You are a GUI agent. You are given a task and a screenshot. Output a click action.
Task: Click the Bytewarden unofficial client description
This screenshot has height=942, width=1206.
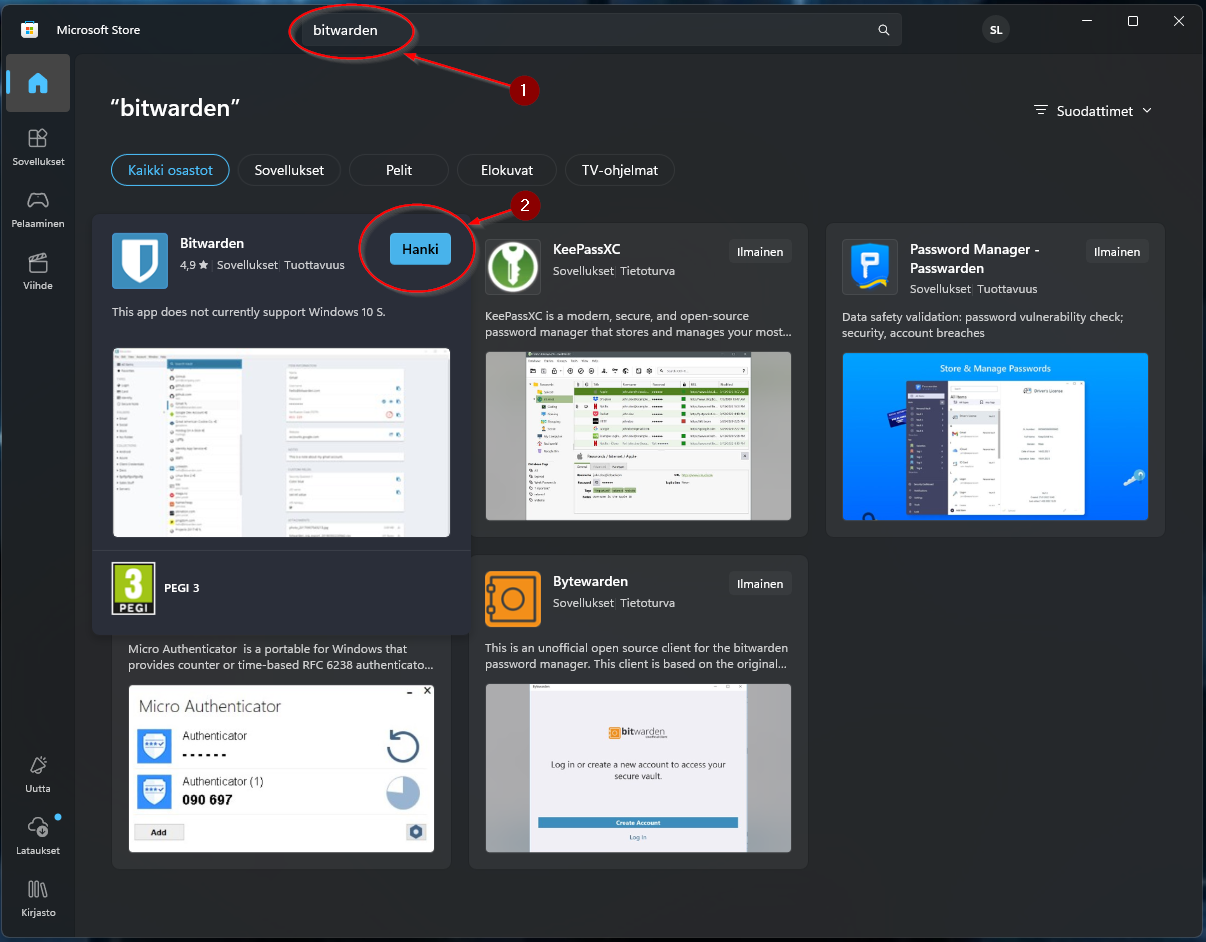point(638,657)
